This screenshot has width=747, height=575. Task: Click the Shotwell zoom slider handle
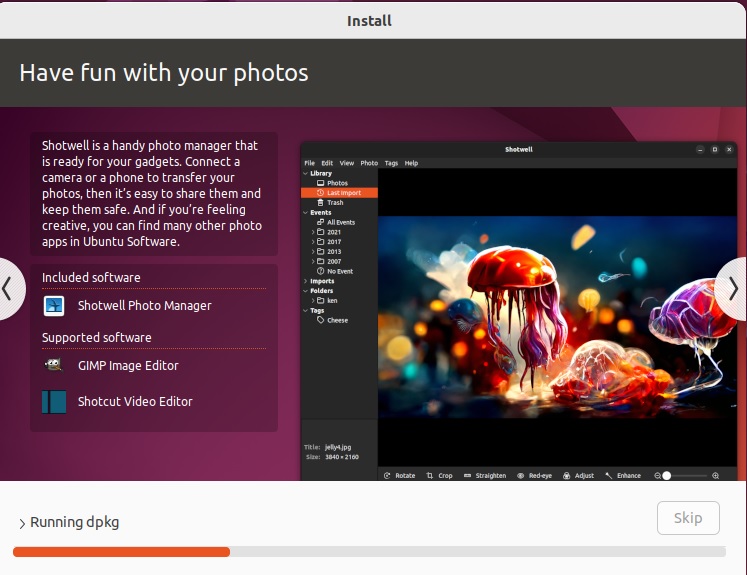pos(666,476)
